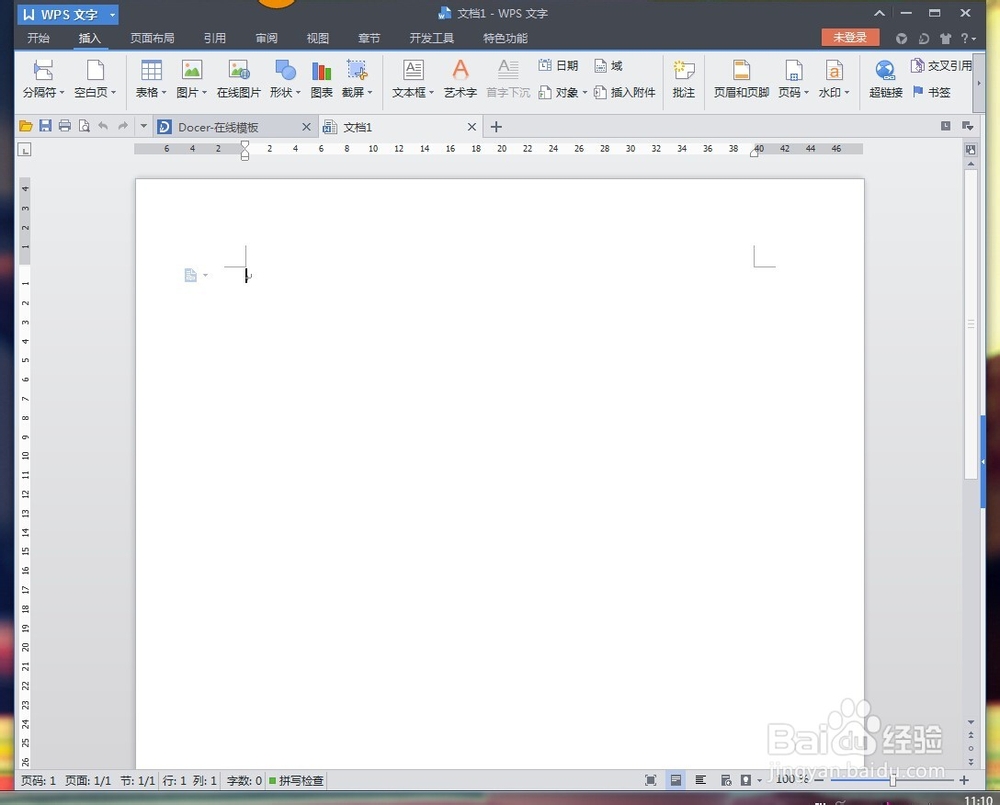Image resolution: width=1000 pixels, height=805 pixels.
Task: Switch to web layout view icon
Action: [x=726, y=780]
